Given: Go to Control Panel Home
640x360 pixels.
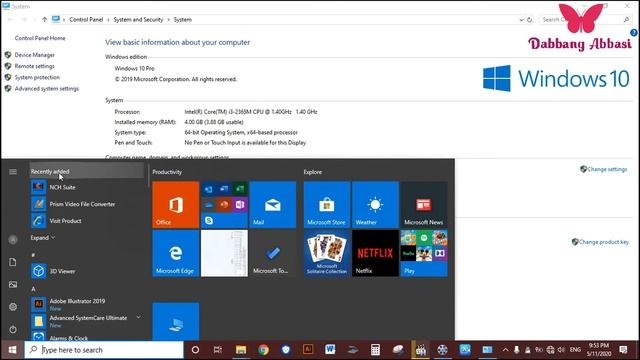Looking at the screenshot, I should point(40,38).
